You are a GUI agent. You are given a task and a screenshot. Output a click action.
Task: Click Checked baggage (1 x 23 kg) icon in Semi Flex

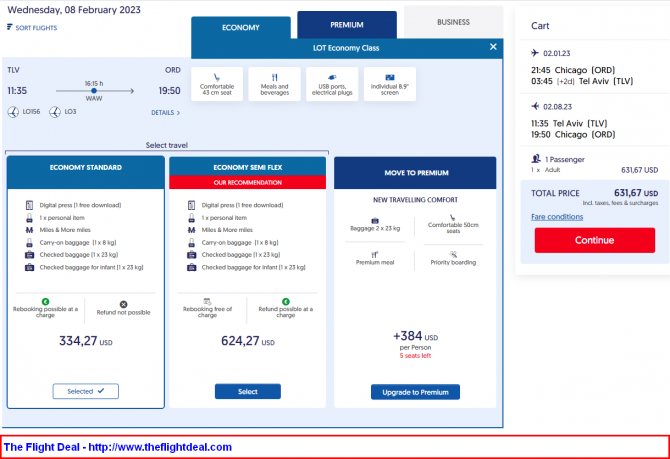pyautogui.click(x=191, y=255)
